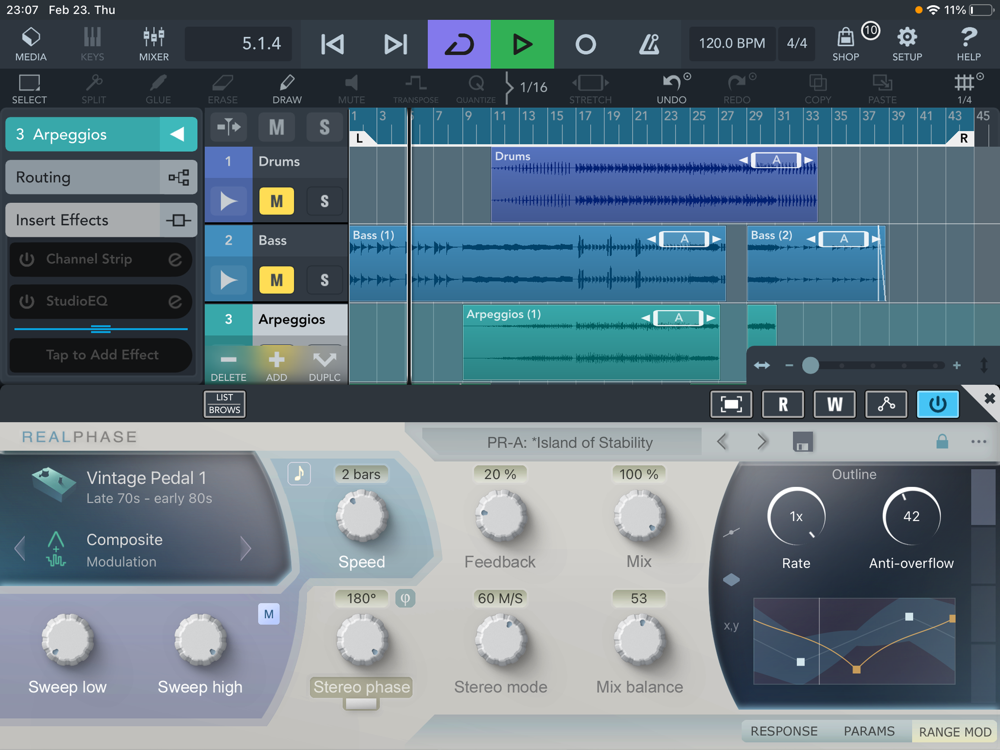
Task: Enable Read automation (R)
Action: point(783,404)
